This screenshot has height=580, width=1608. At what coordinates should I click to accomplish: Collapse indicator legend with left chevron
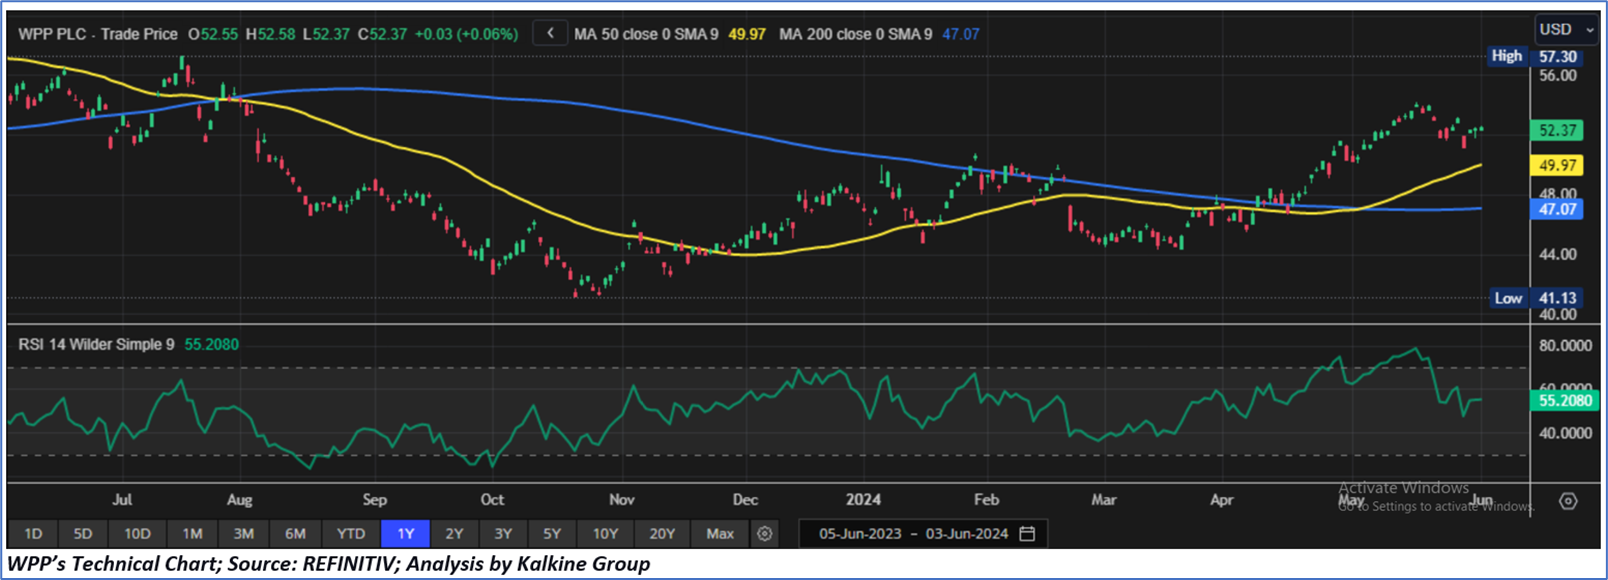550,33
